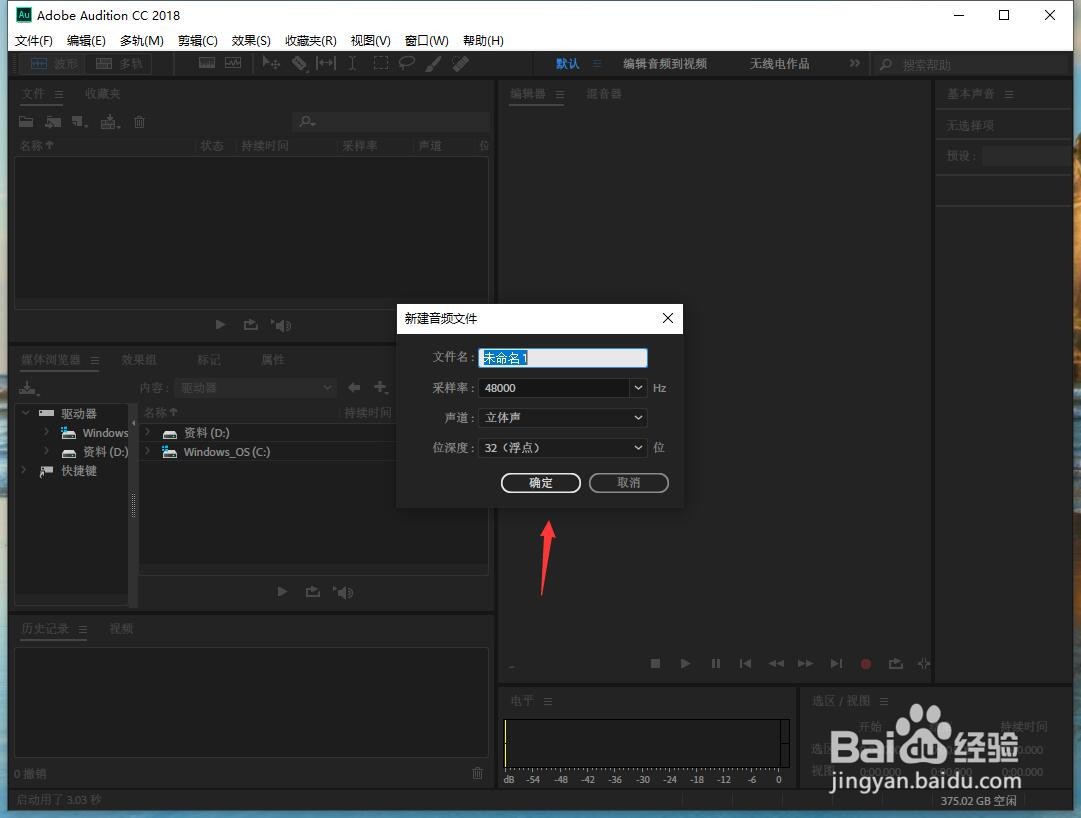Click the trash icon in Files panel
The width and height of the screenshot is (1081, 818).
(x=139, y=122)
